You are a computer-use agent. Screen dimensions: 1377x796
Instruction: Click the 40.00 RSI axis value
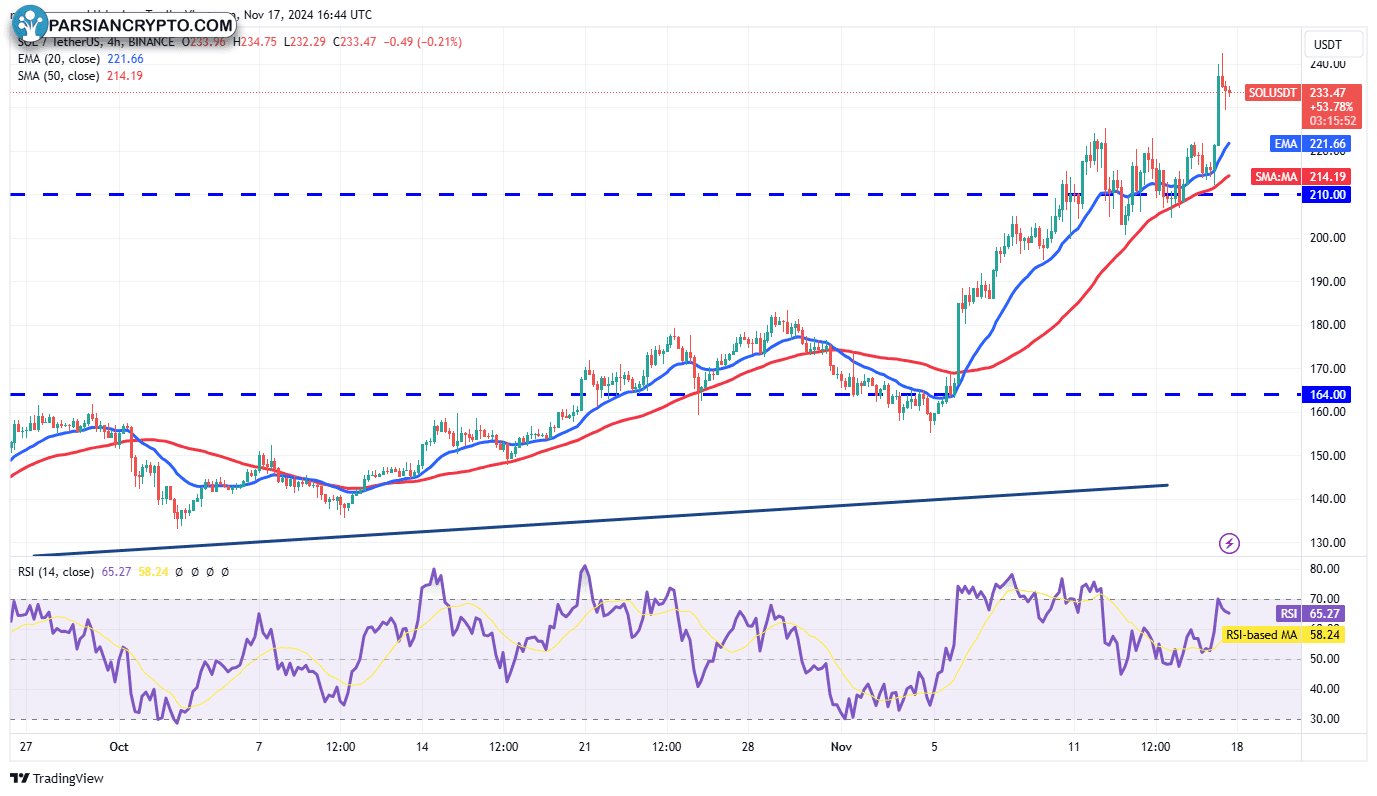click(1325, 689)
